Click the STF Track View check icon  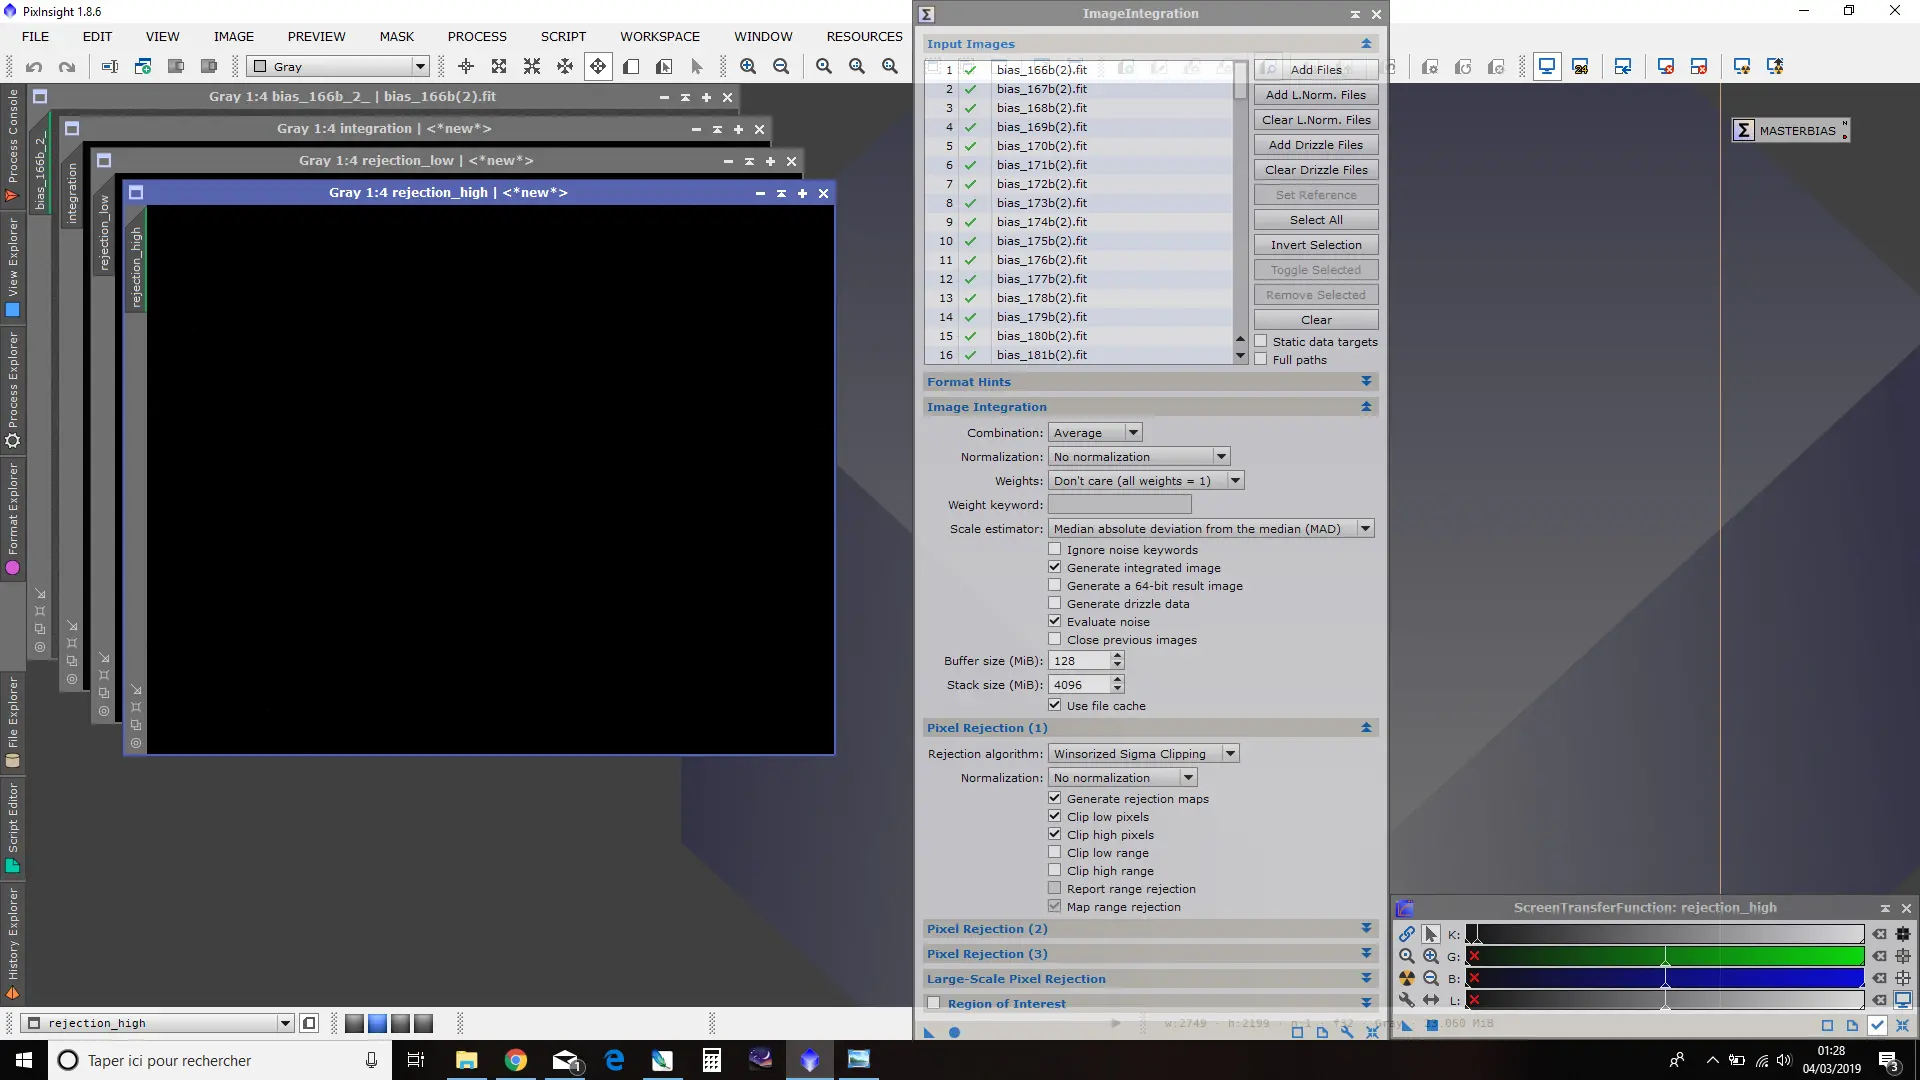point(1877,1025)
